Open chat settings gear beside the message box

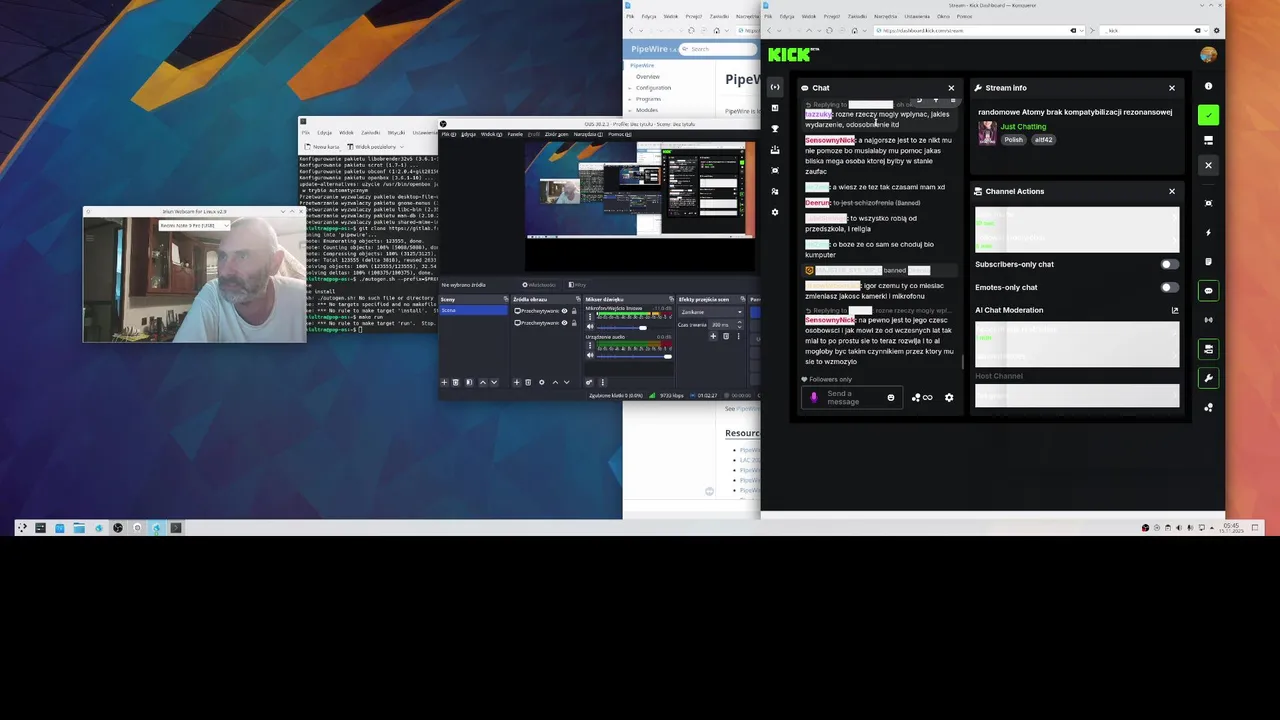949,398
